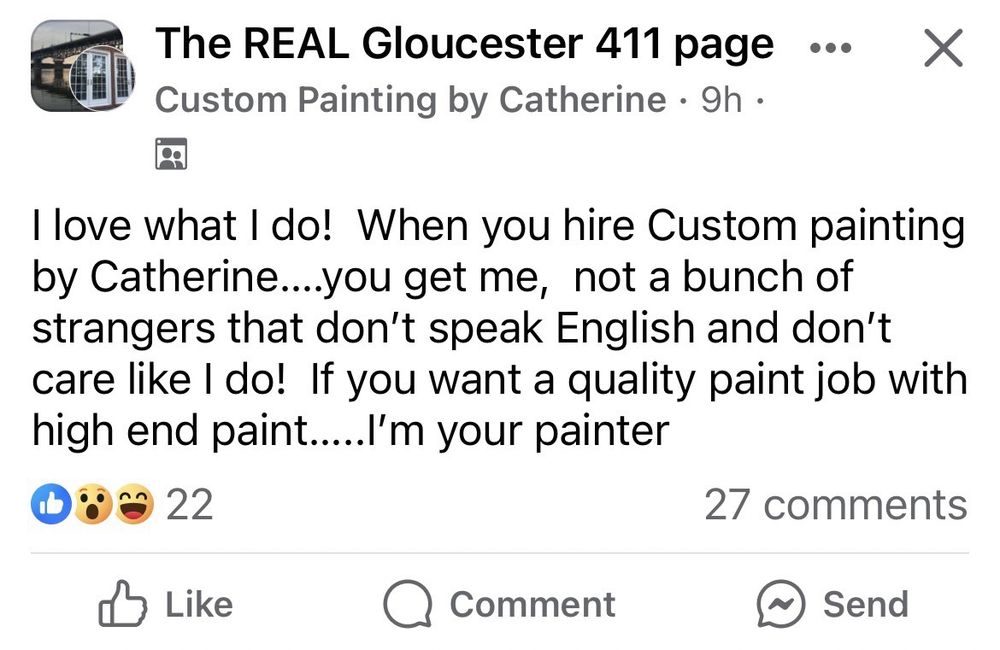Click the Messenger arrow Send icon

(780, 604)
